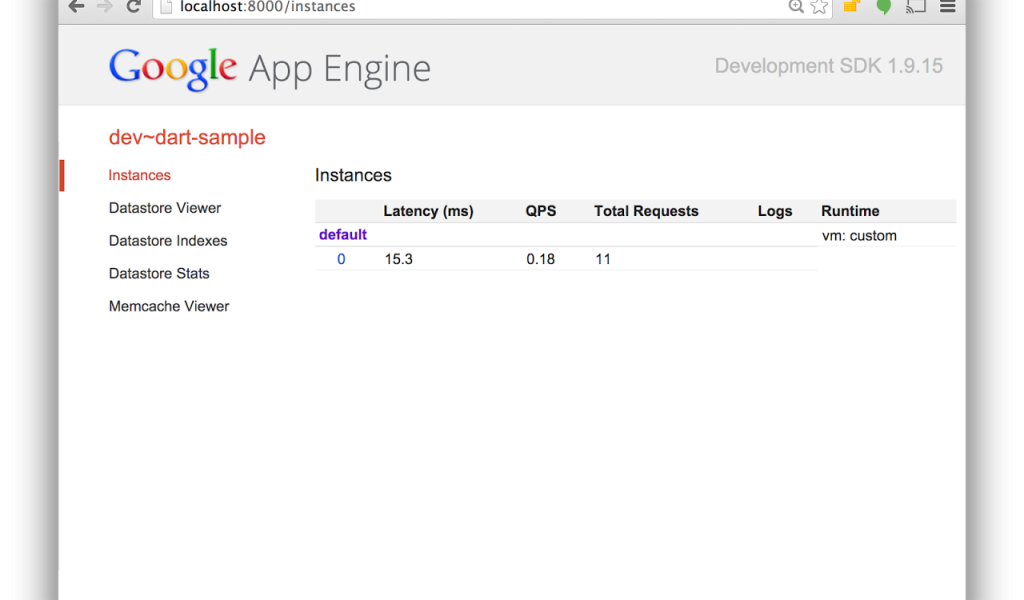Click the Latency (ms) column header
Screen dimensions: 1024x600
pos(428,211)
